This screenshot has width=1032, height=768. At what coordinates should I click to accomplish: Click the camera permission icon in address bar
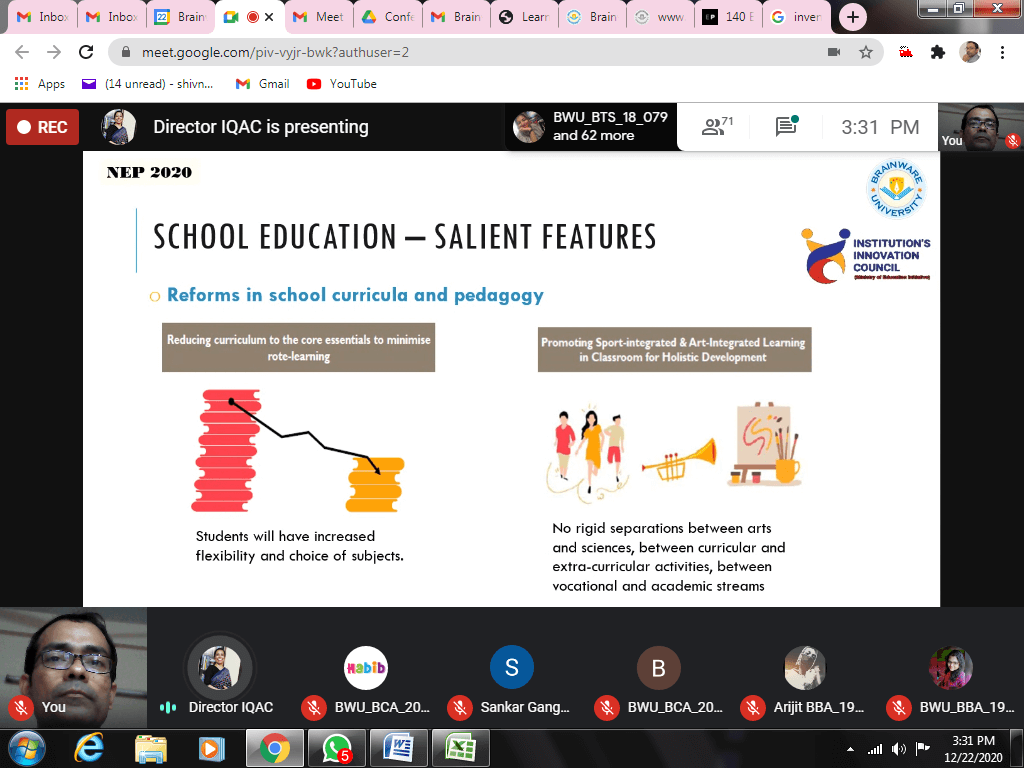pos(833,52)
